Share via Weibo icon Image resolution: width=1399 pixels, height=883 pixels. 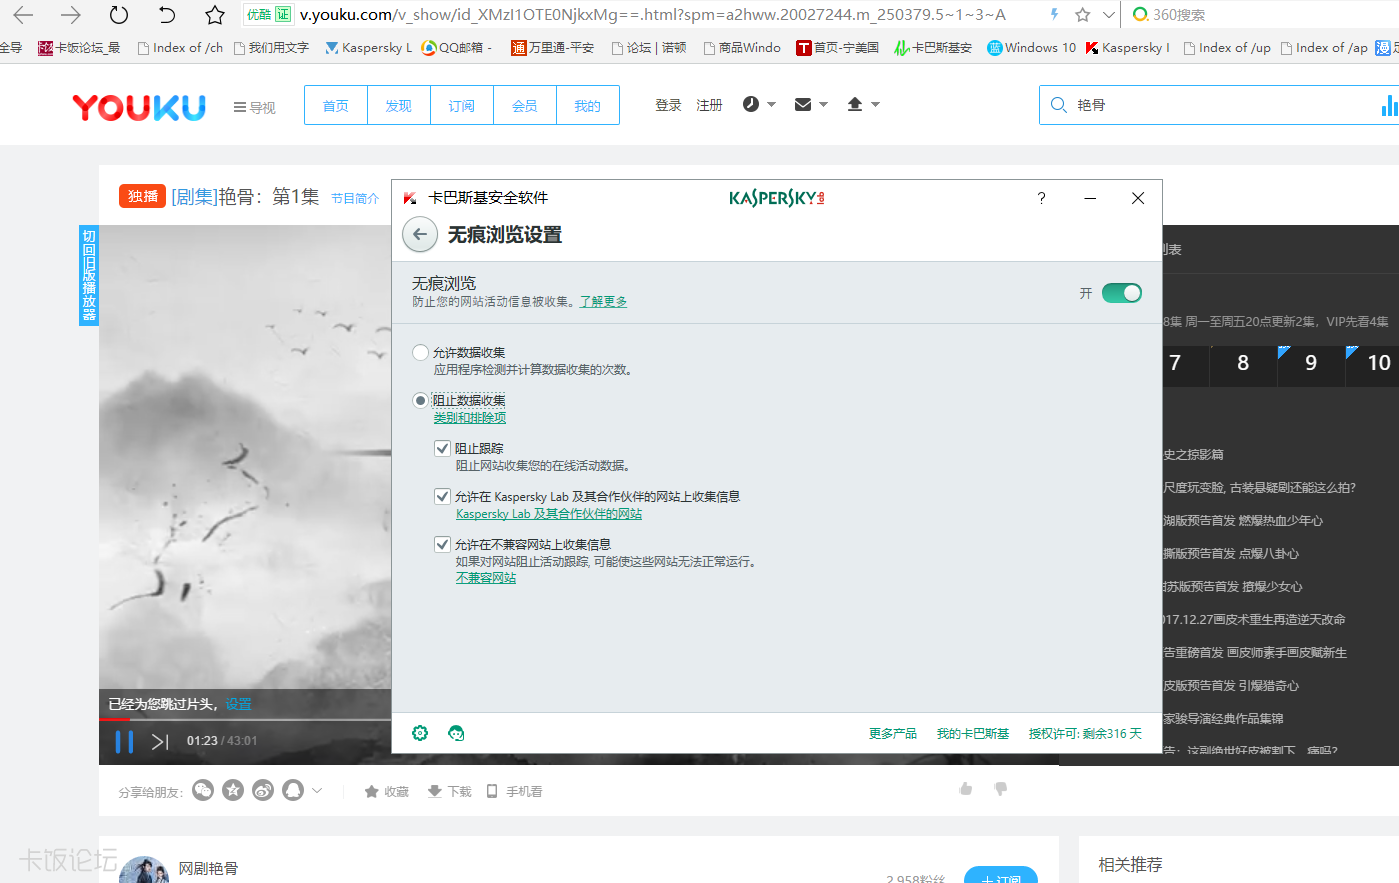pos(263,790)
